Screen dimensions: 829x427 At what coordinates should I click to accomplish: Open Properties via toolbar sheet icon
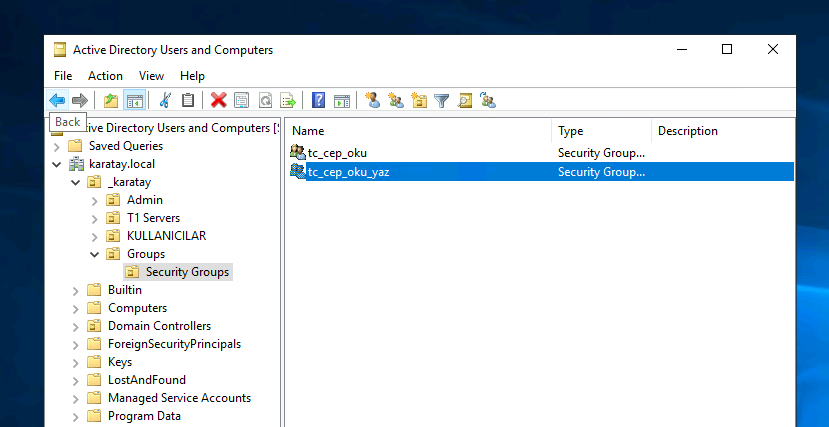pos(241,100)
